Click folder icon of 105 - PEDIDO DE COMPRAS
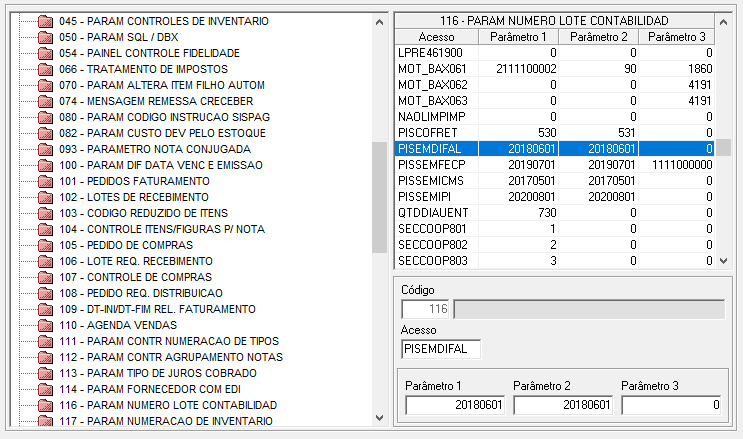743x439 pixels. pyautogui.click(x=45, y=246)
